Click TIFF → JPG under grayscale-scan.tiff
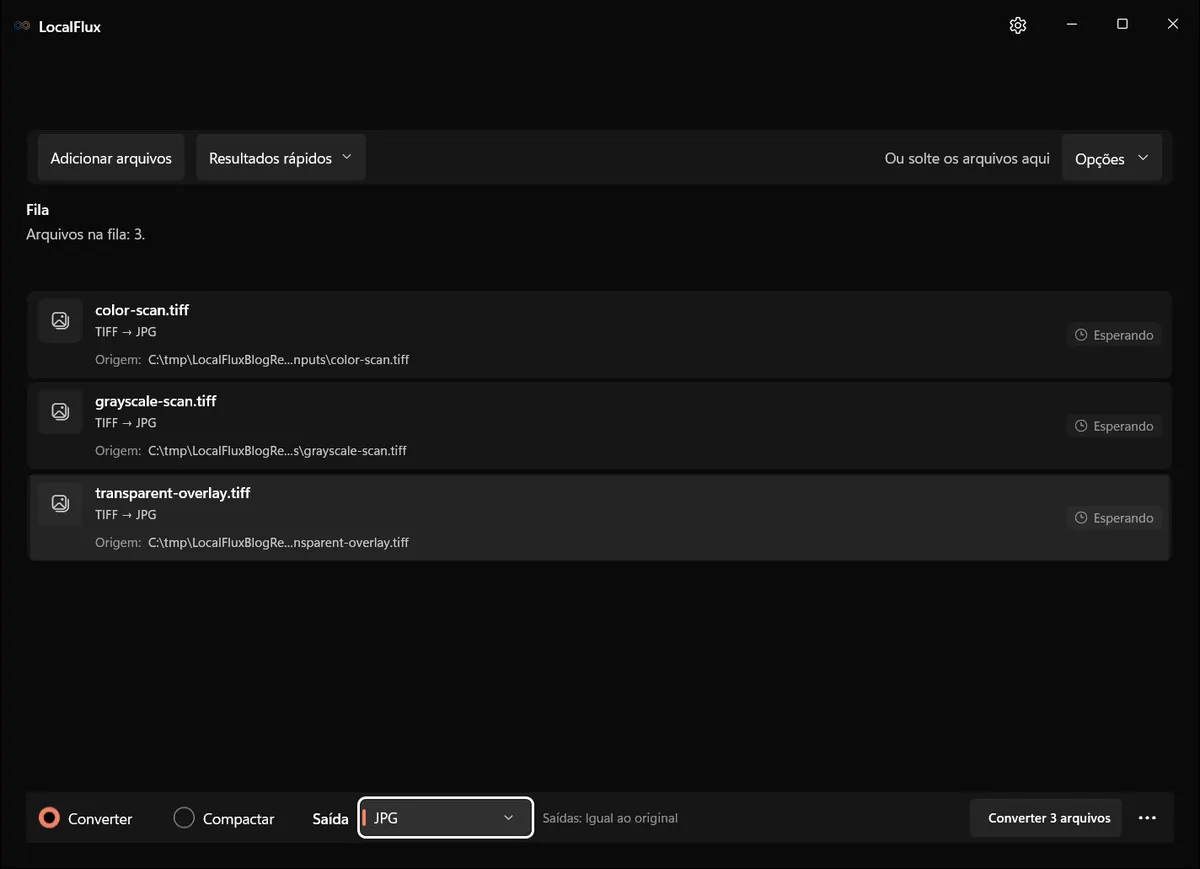The image size is (1200, 869). (126, 423)
